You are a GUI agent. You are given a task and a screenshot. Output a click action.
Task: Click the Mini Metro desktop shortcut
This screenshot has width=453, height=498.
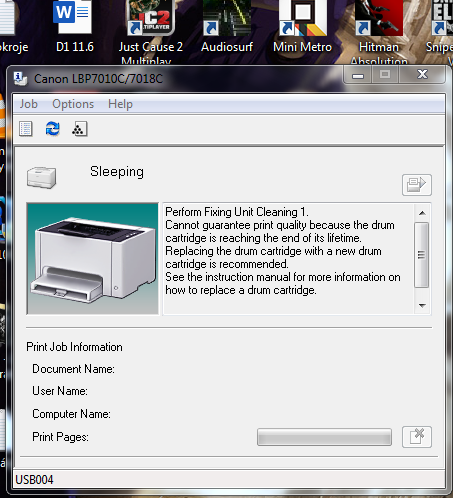click(303, 27)
